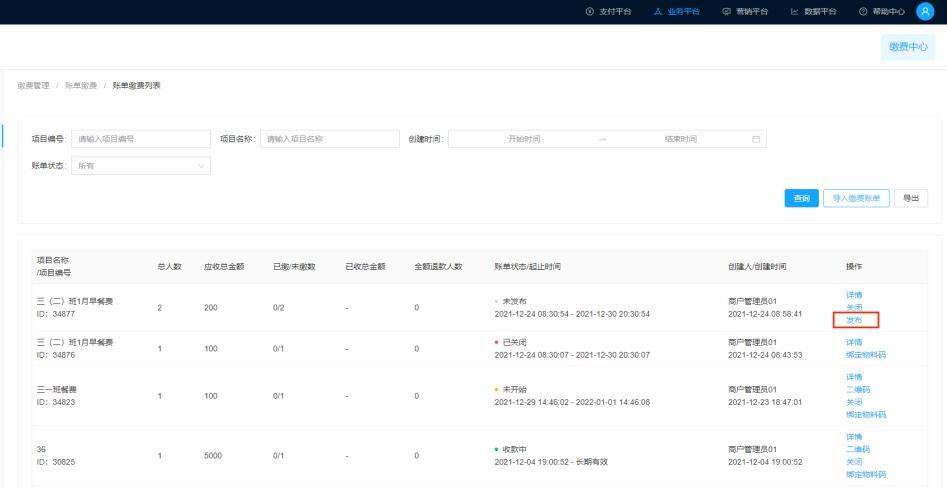Click the 未开始 status text
This screenshot has height=488, width=947.
click(515, 390)
